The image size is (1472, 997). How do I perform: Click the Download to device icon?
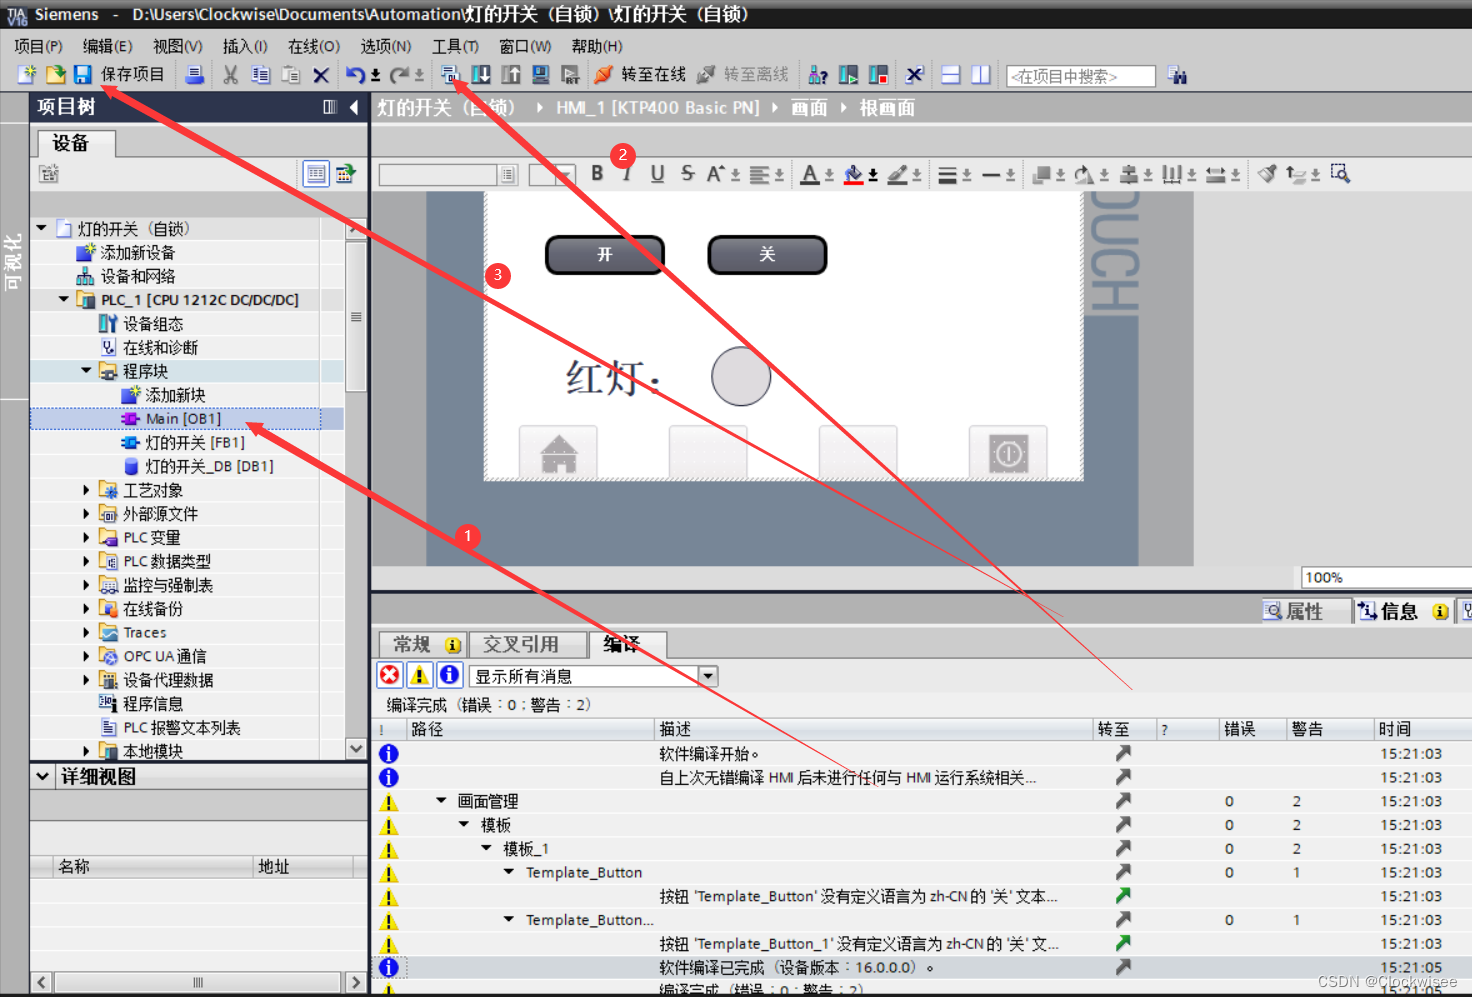pyautogui.click(x=481, y=75)
